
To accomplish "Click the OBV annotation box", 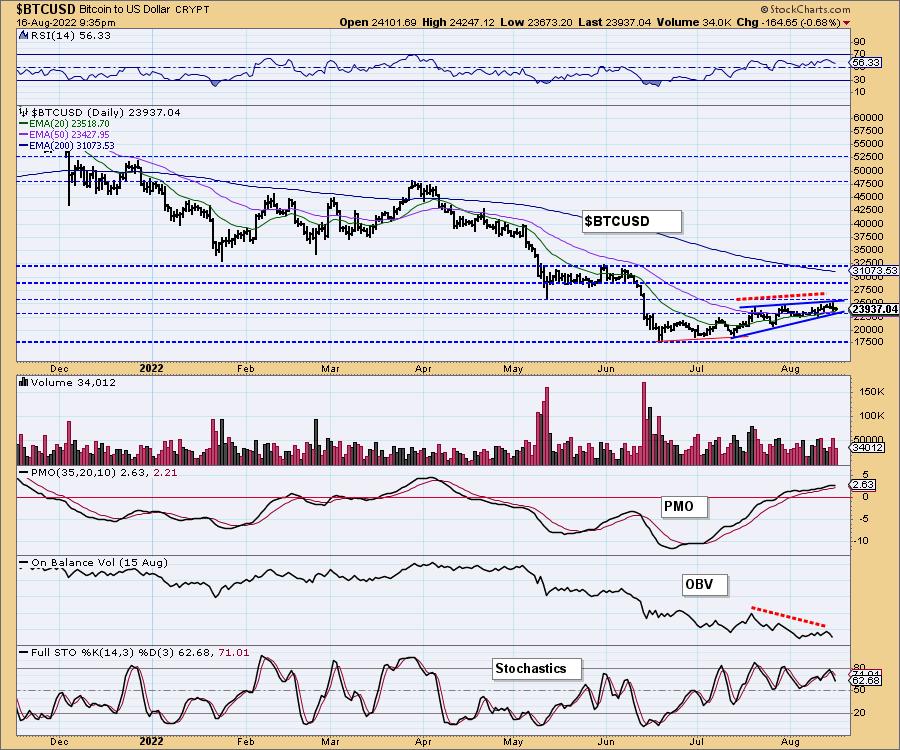I will (x=705, y=584).
